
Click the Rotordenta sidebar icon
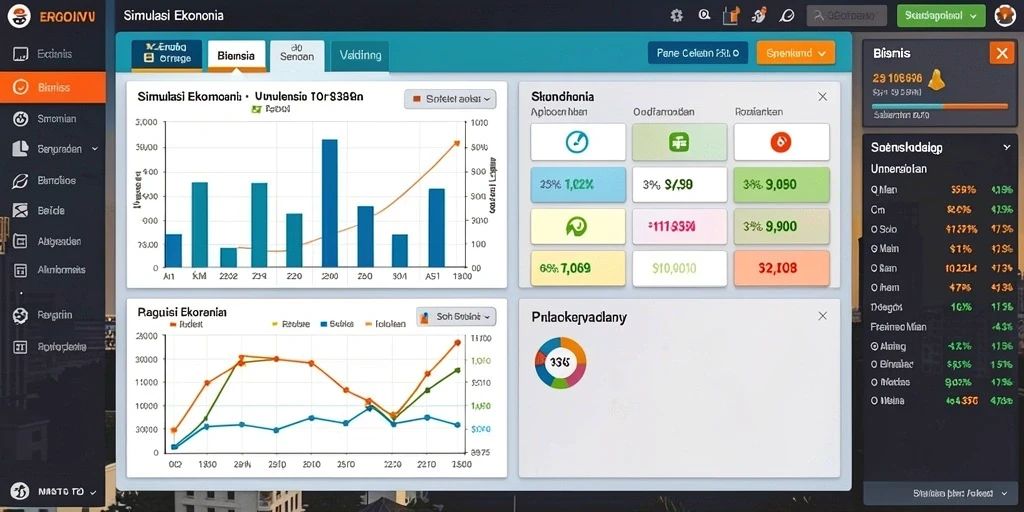coord(20,347)
